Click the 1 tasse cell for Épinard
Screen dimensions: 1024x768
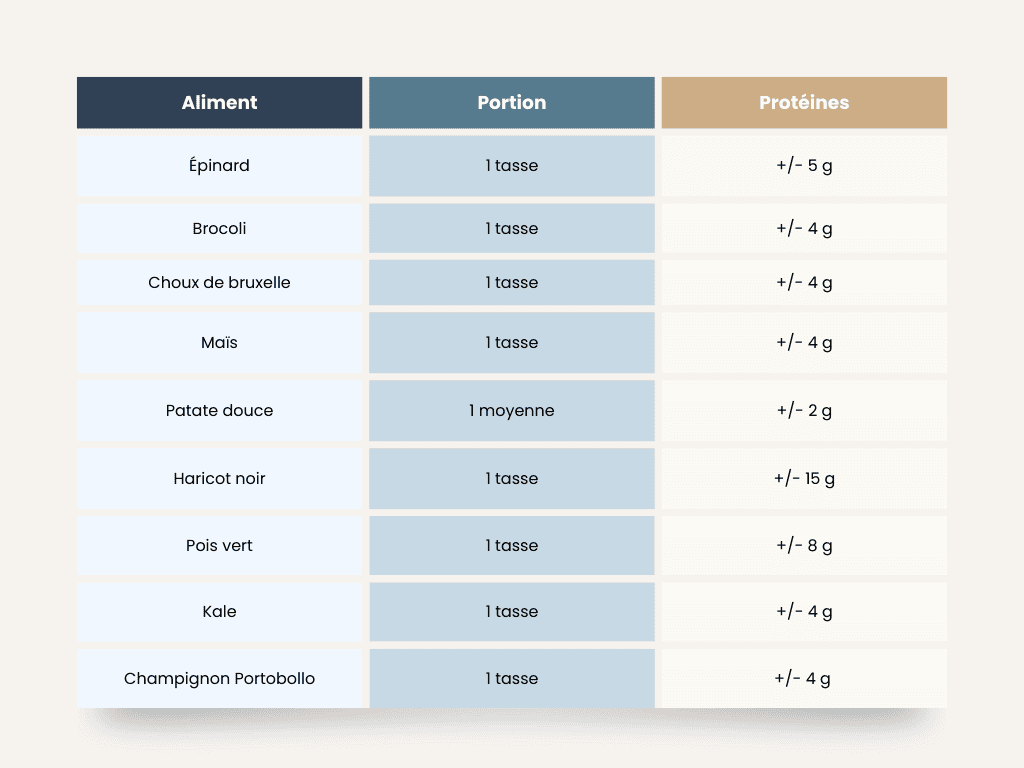click(x=512, y=166)
